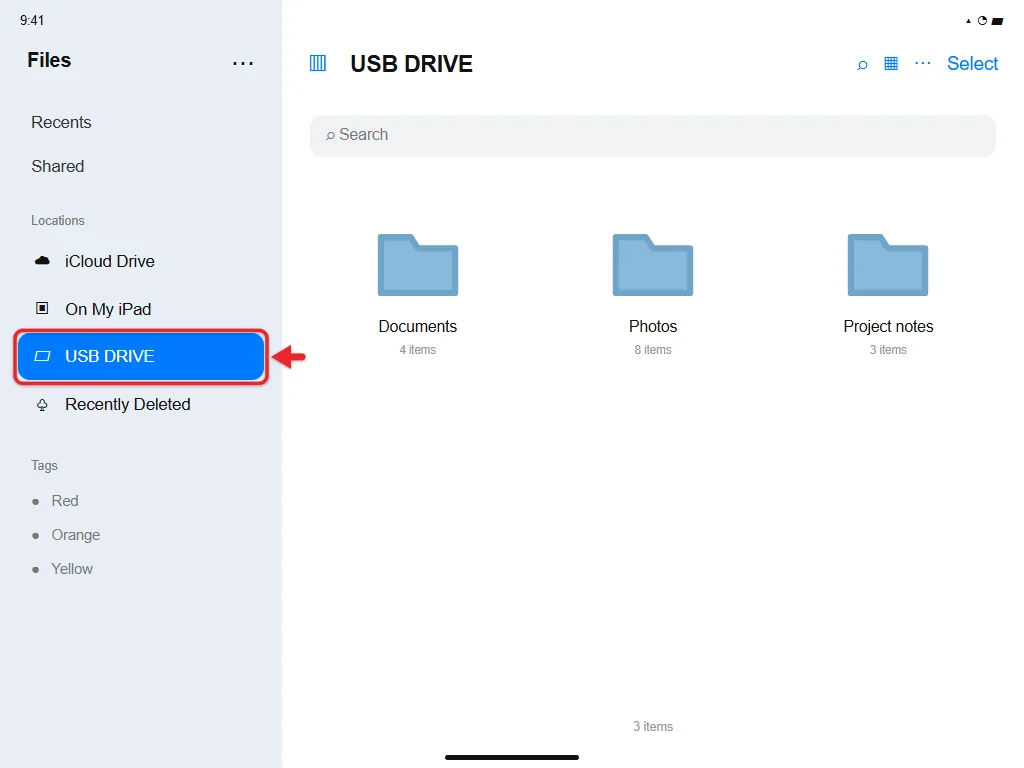Click the Photos folder name
The height and width of the screenshot is (768, 1024).
tap(653, 326)
